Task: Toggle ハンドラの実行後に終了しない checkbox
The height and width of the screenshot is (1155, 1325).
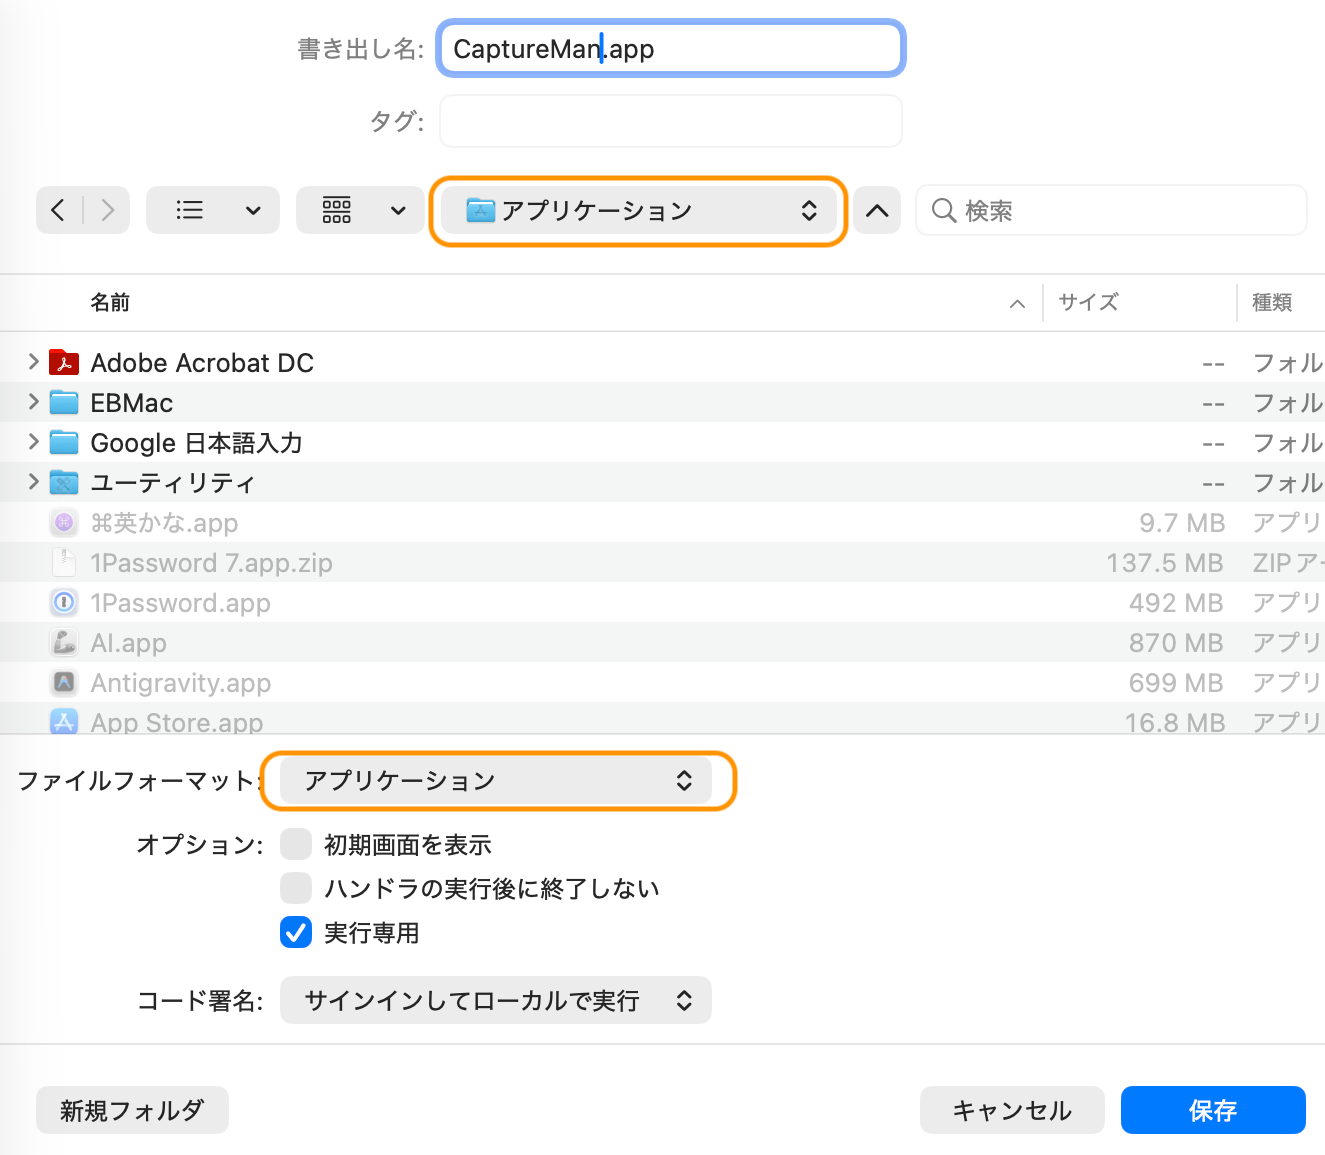Action: 296,888
